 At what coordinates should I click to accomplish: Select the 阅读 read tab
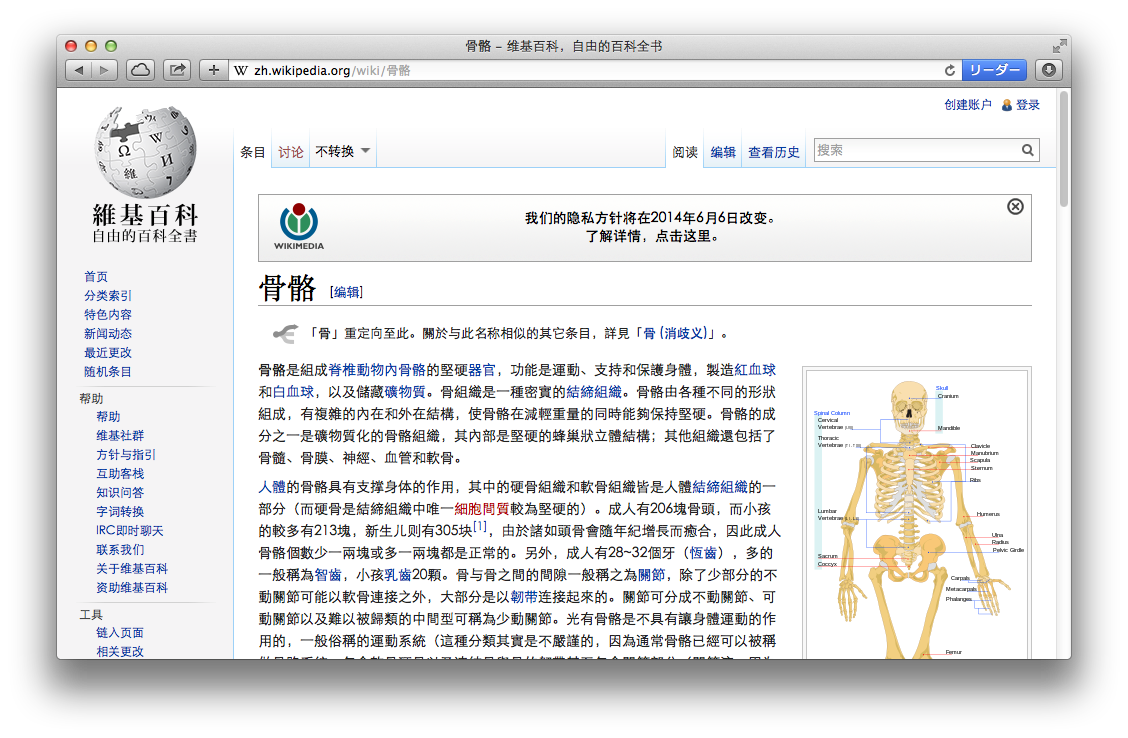tap(685, 152)
